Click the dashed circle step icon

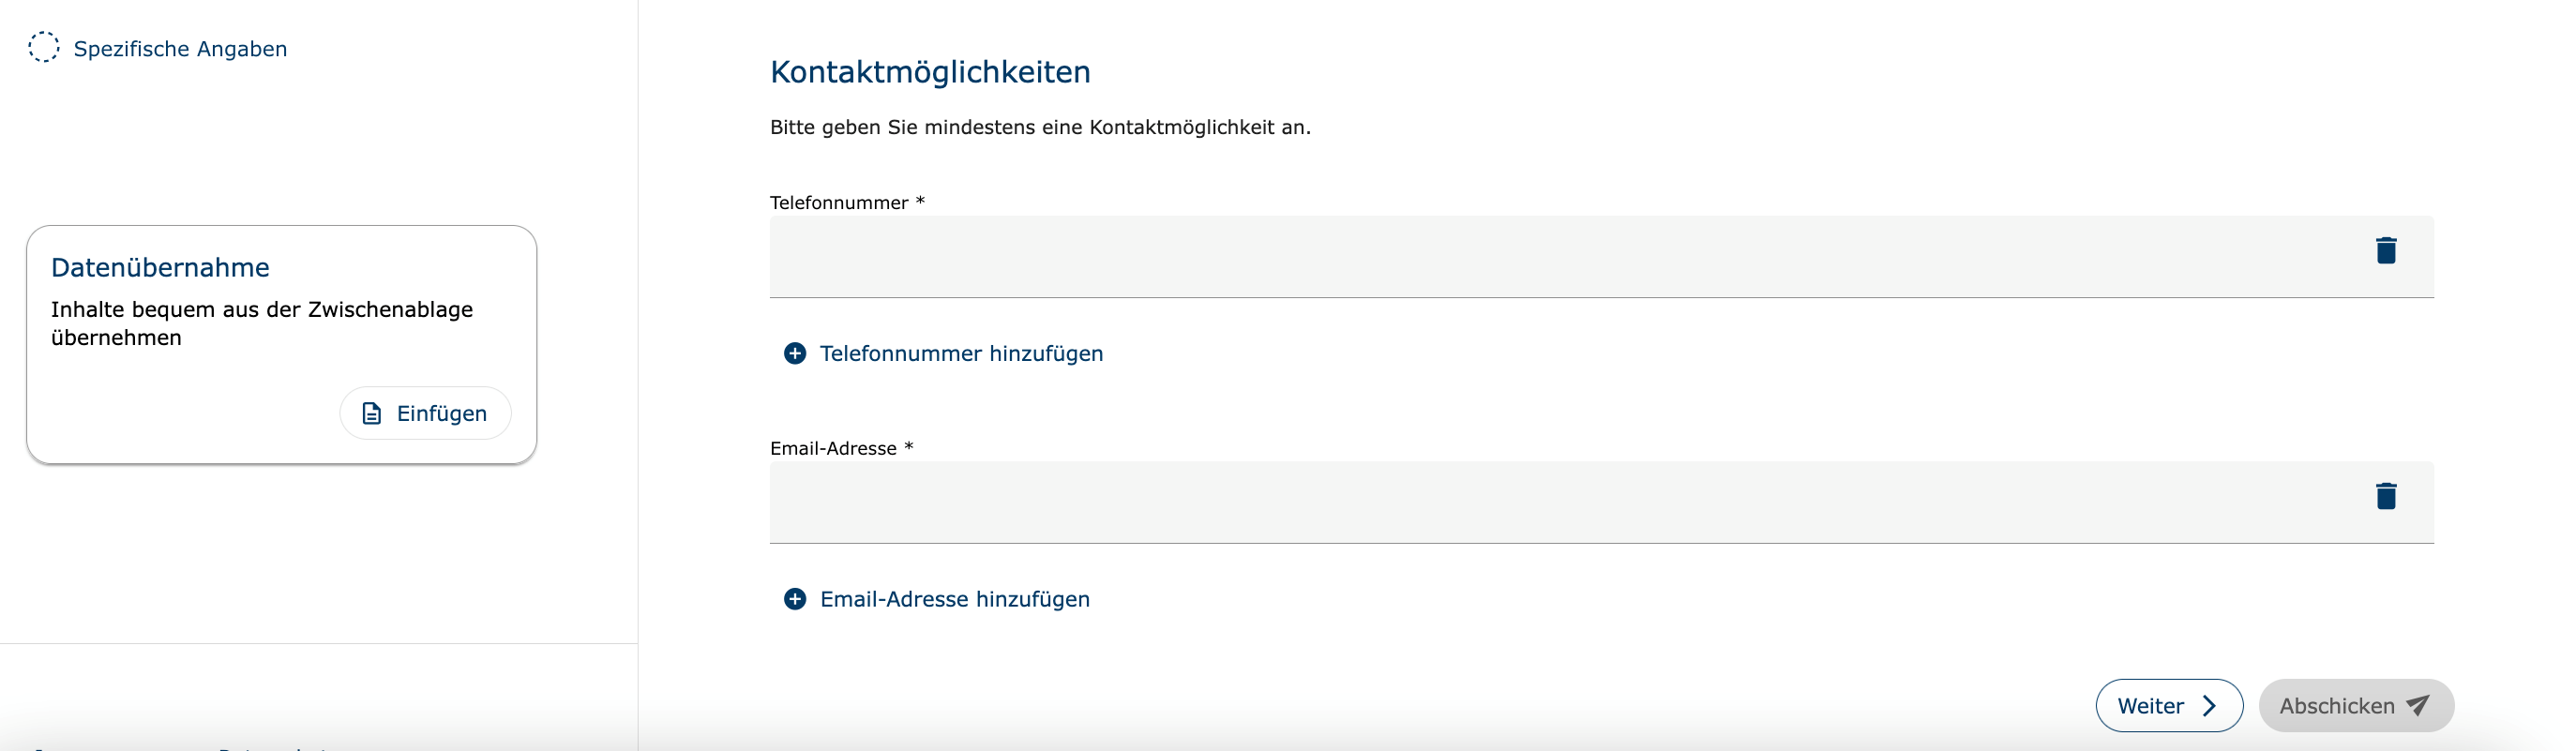(44, 47)
